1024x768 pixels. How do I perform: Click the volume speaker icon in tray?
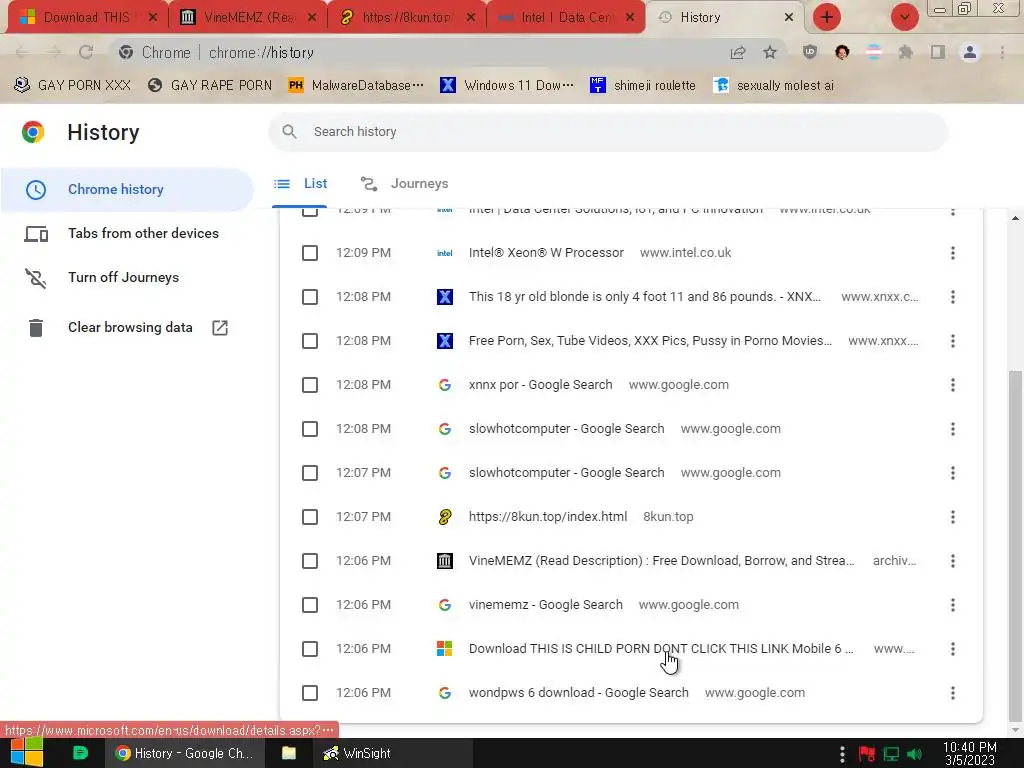pos(915,754)
